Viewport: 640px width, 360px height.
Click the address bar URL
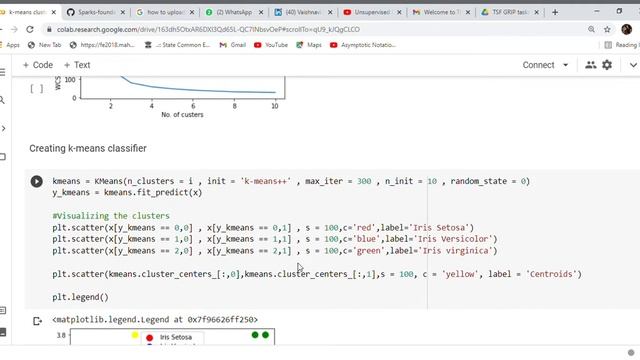(x=208, y=29)
